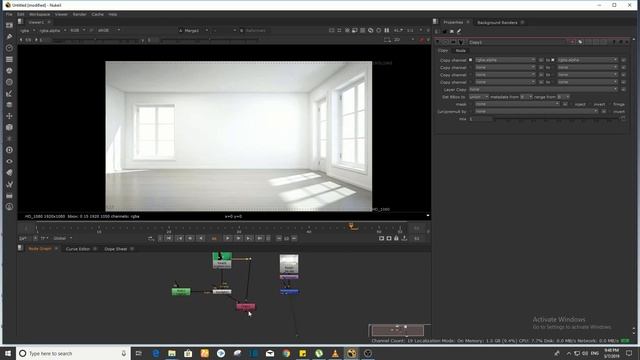Open the MetaData nodes menu in left toolbar

[9, 173]
